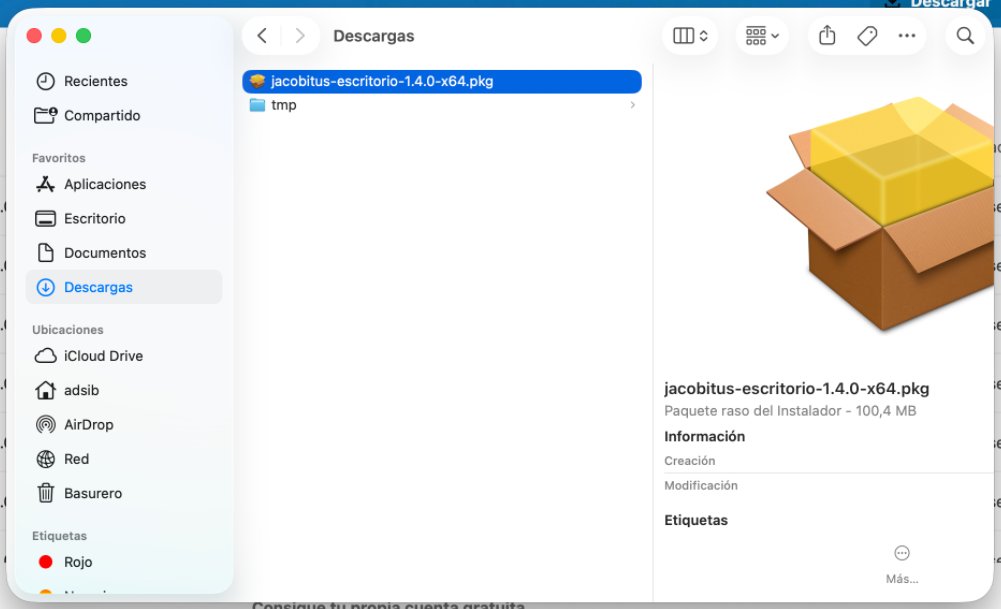Select the Rojo tag in sidebar
The image size is (1001, 609).
[x=124, y=562]
